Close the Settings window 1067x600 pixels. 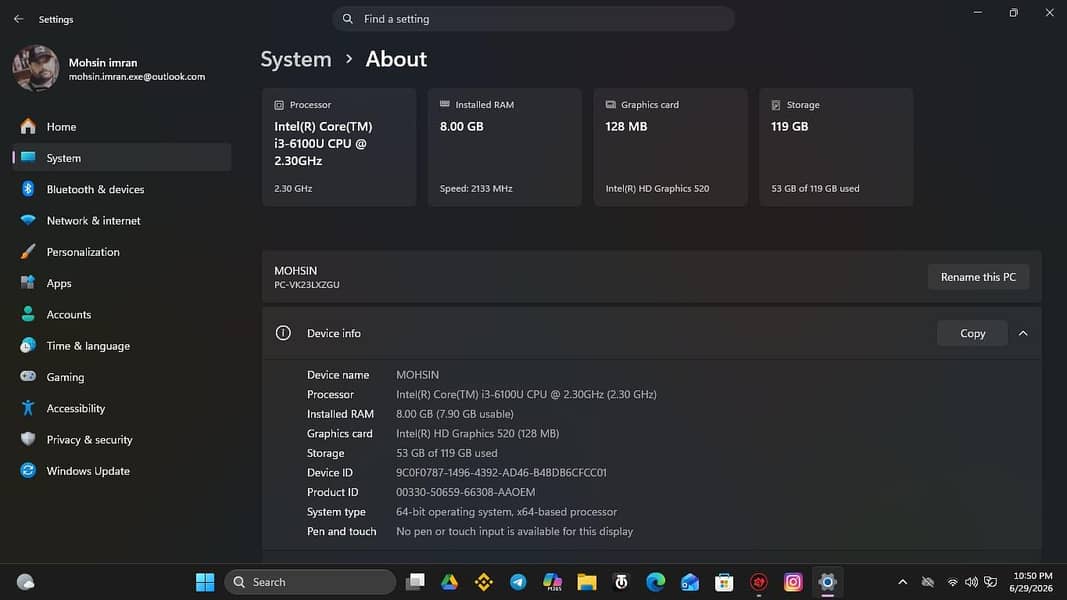[1050, 12]
